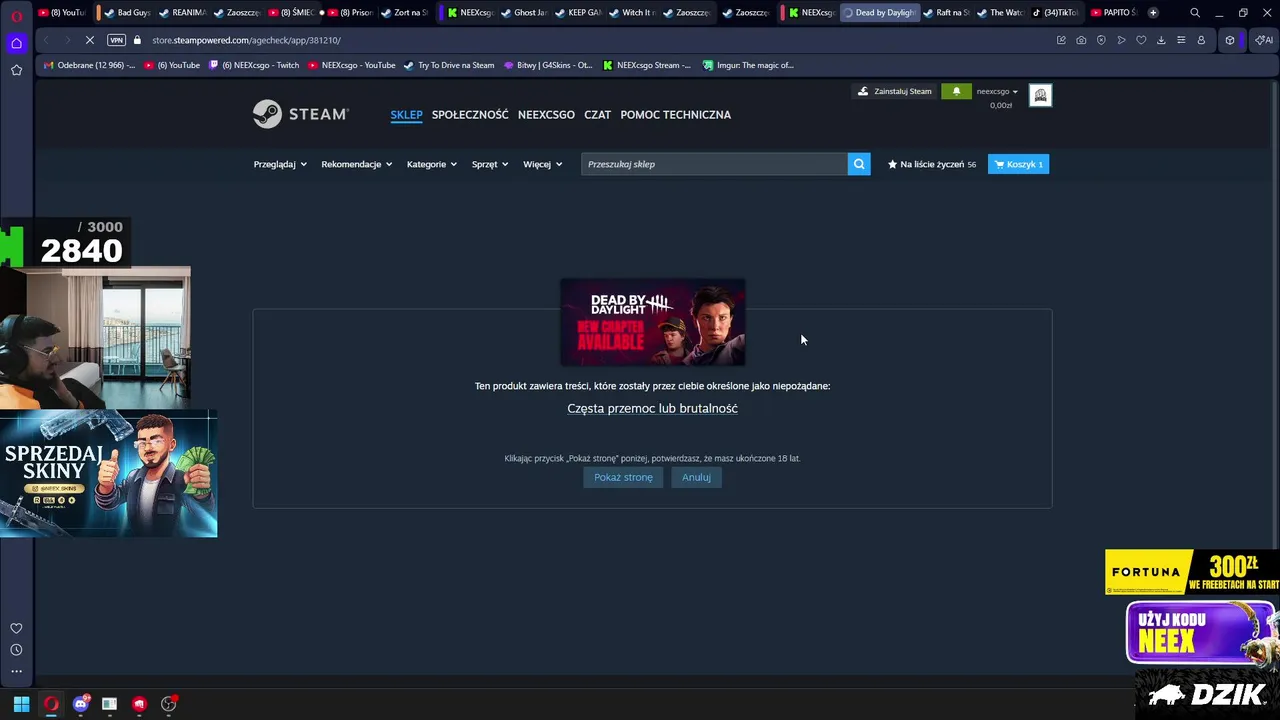Switch to the Raft na Steam tab
Screen dimensions: 1280x720
point(946,13)
